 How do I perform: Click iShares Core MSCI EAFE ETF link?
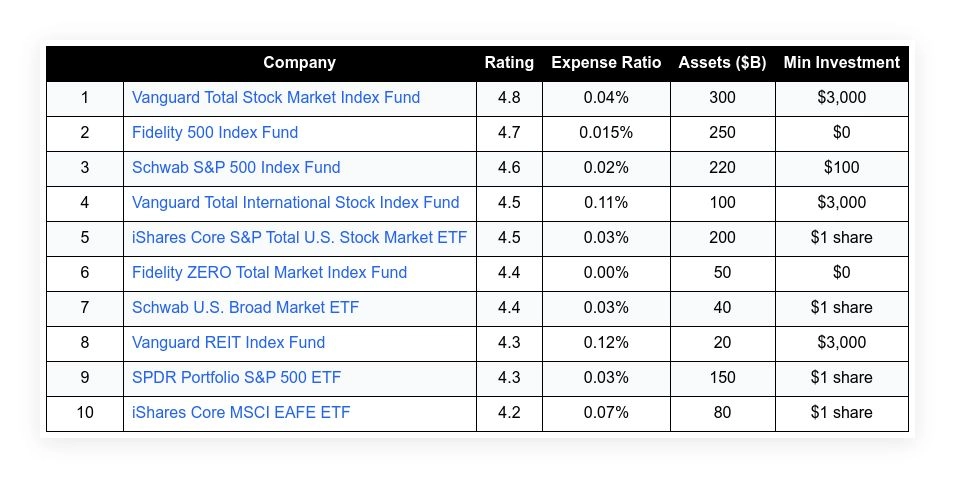point(241,413)
